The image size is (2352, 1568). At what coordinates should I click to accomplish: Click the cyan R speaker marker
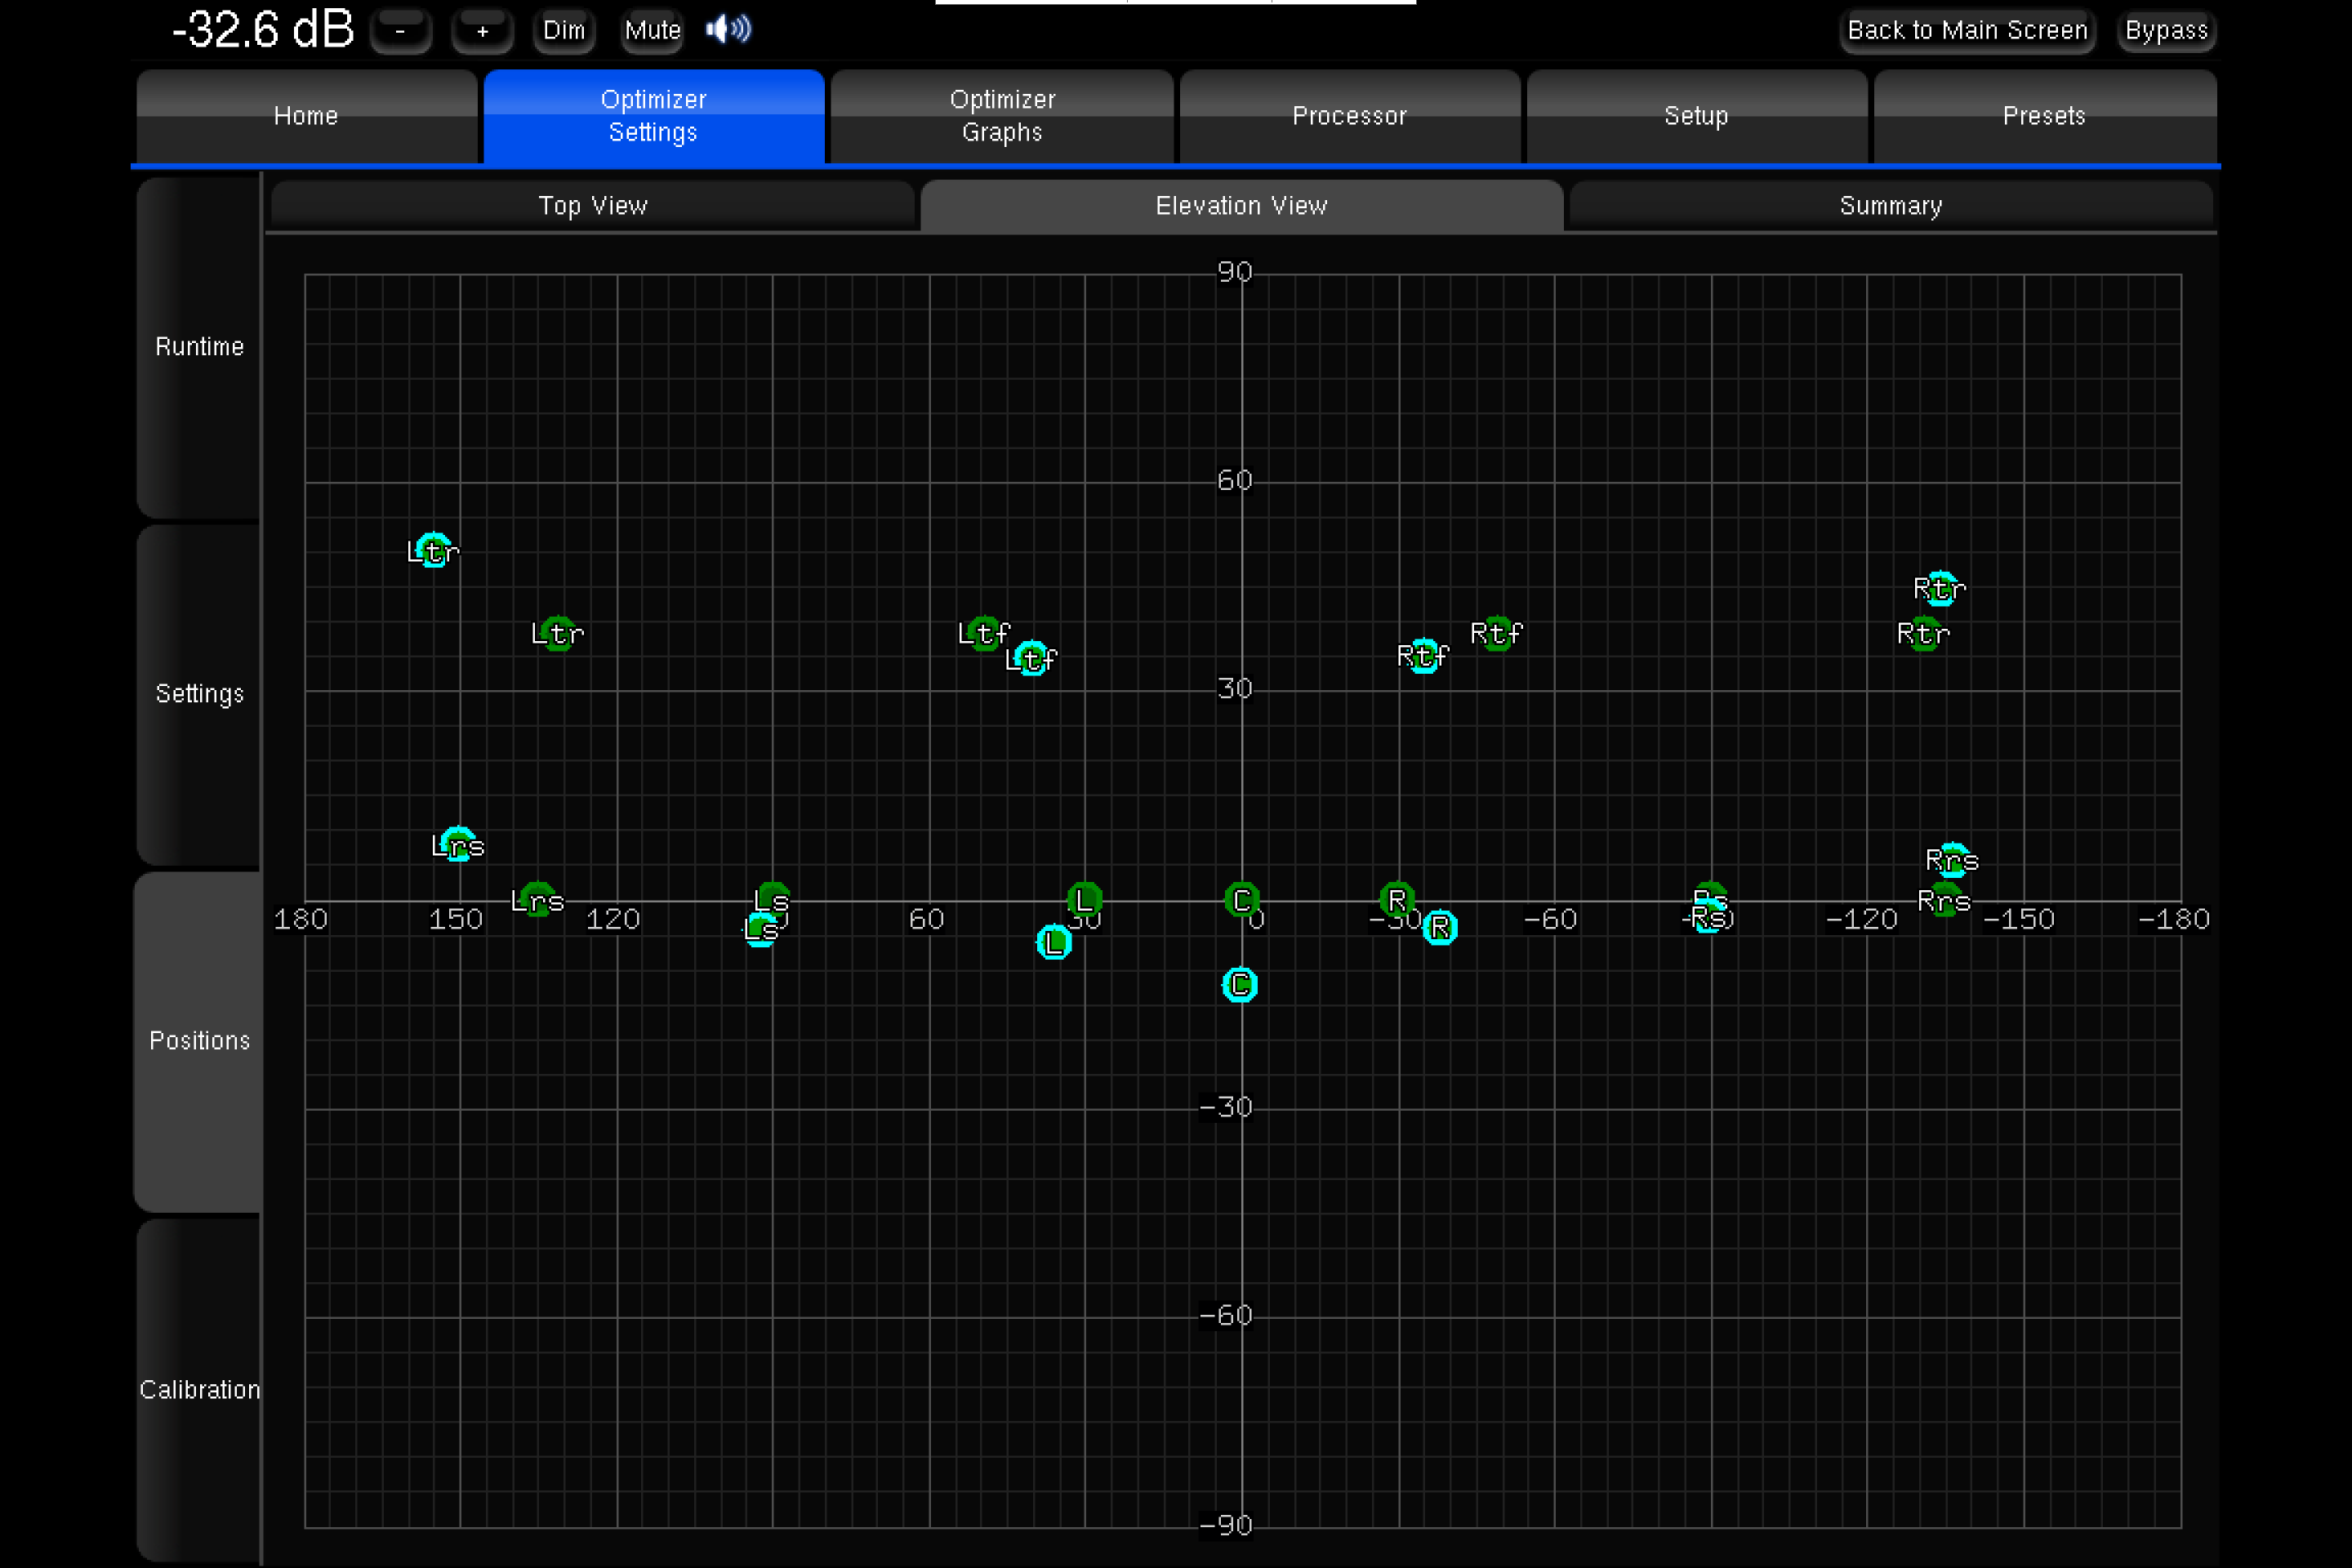(x=1440, y=928)
